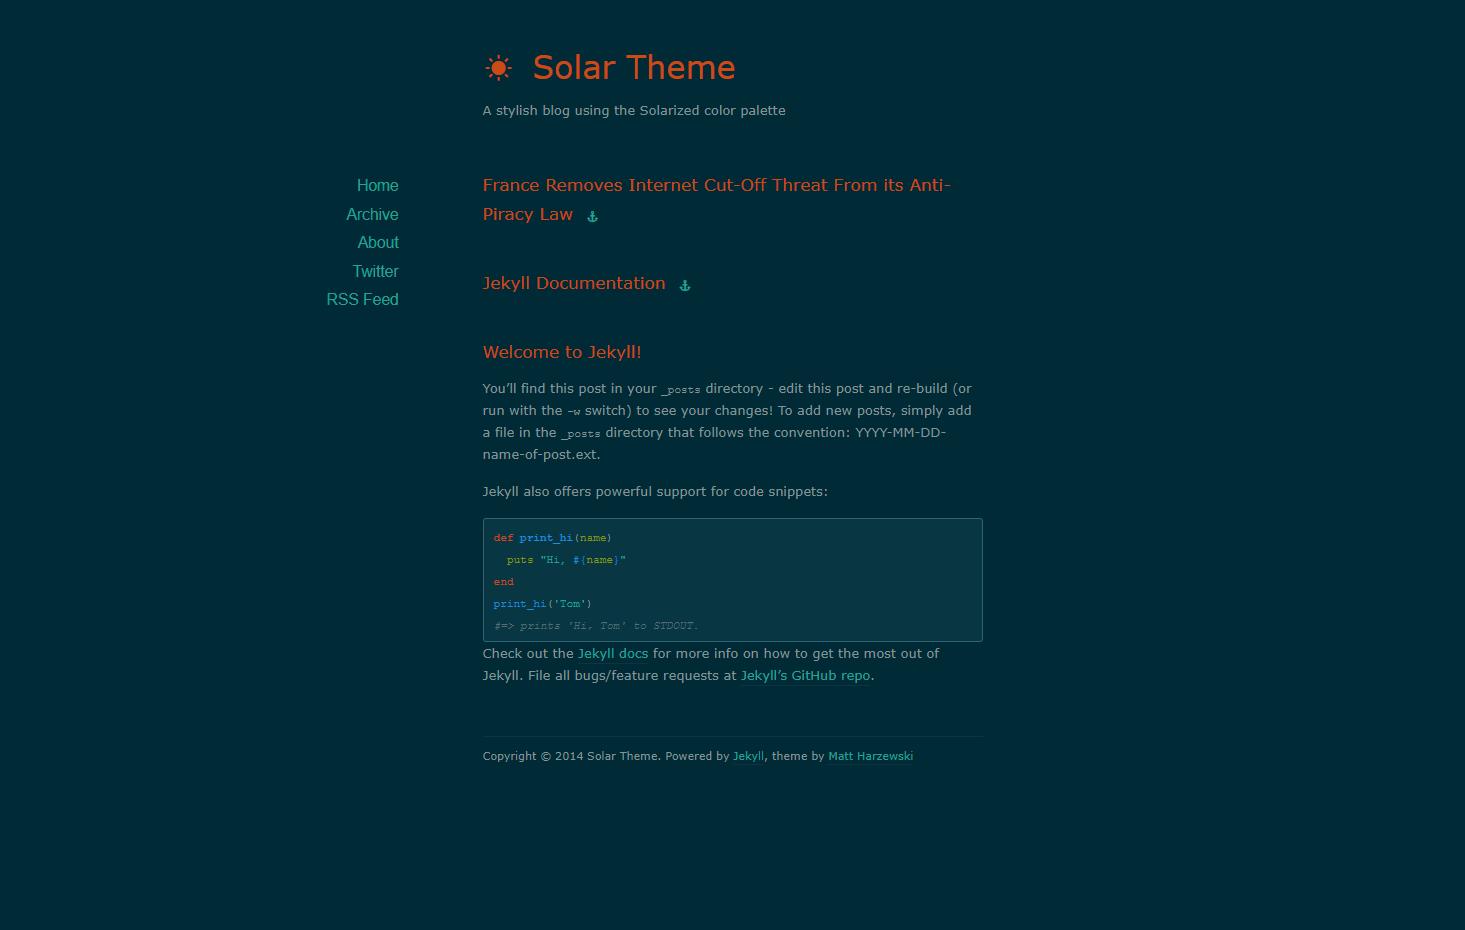This screenshot has height=930, width=1465.
Task: Click the anchor icon beside Jekyll Documentation
Action: coord(684,285)
